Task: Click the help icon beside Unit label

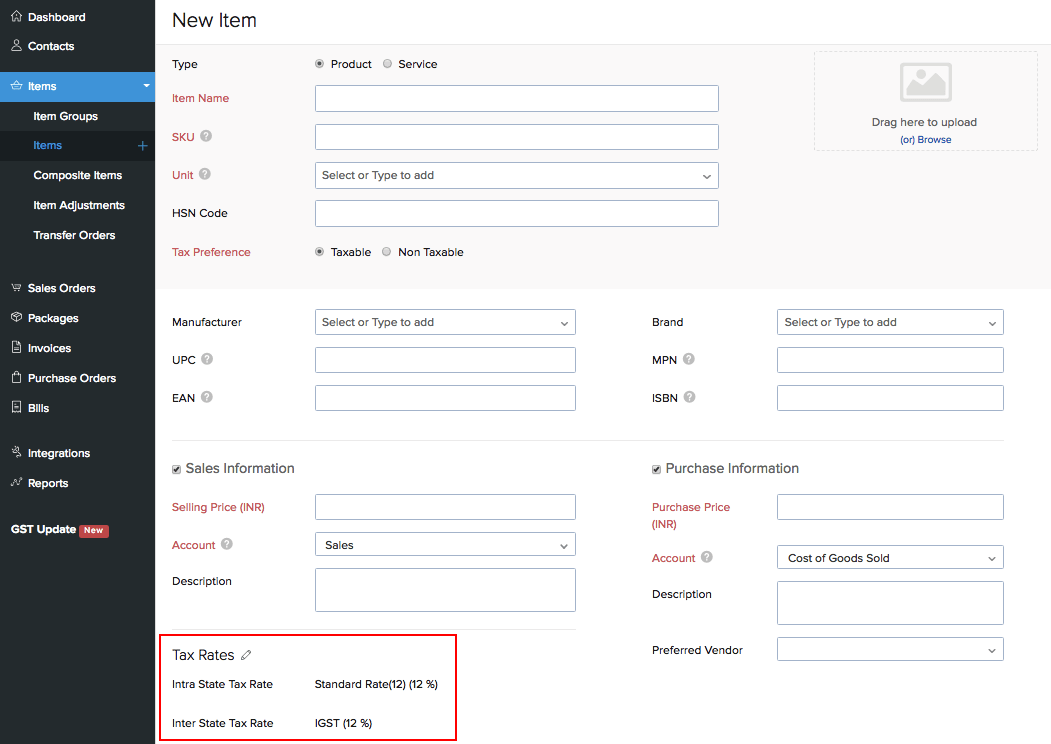Action: (x=205, y=174)
